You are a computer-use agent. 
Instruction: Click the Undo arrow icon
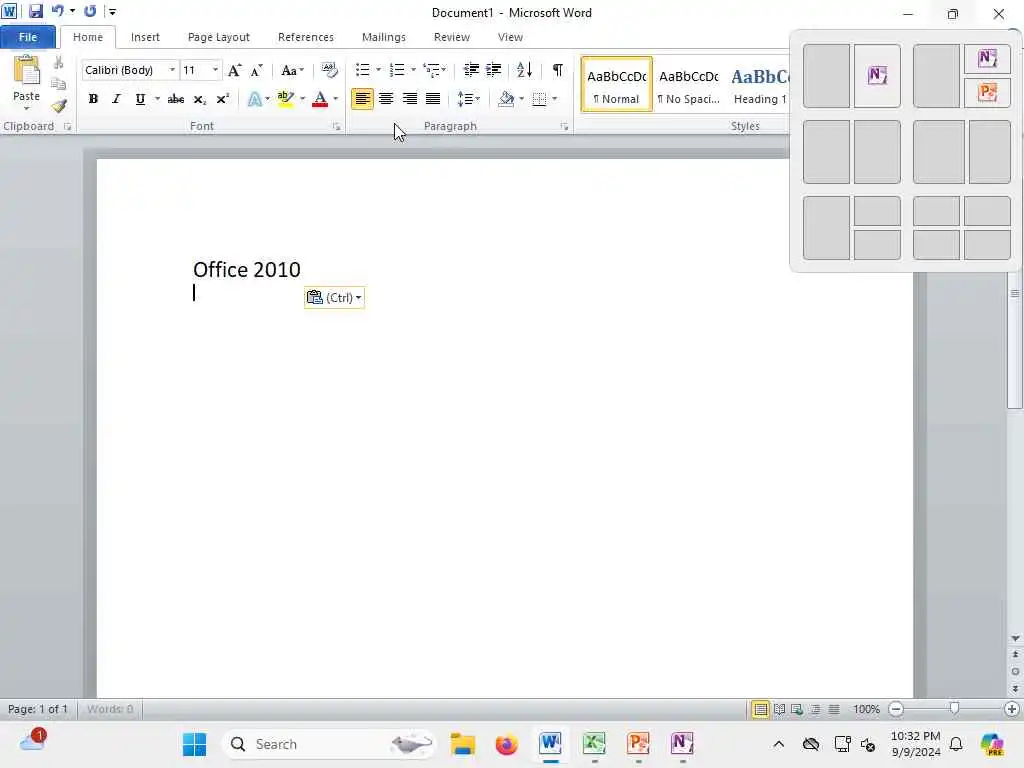[57, 11]
